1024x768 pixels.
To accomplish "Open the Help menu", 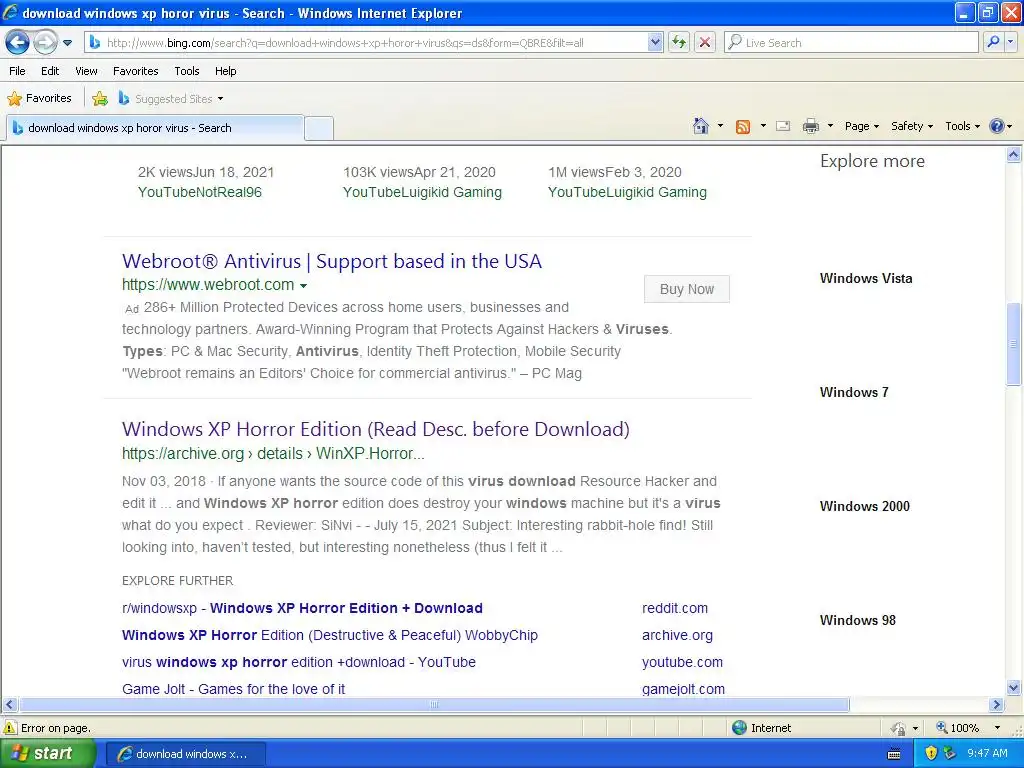I will pos(225,71).
